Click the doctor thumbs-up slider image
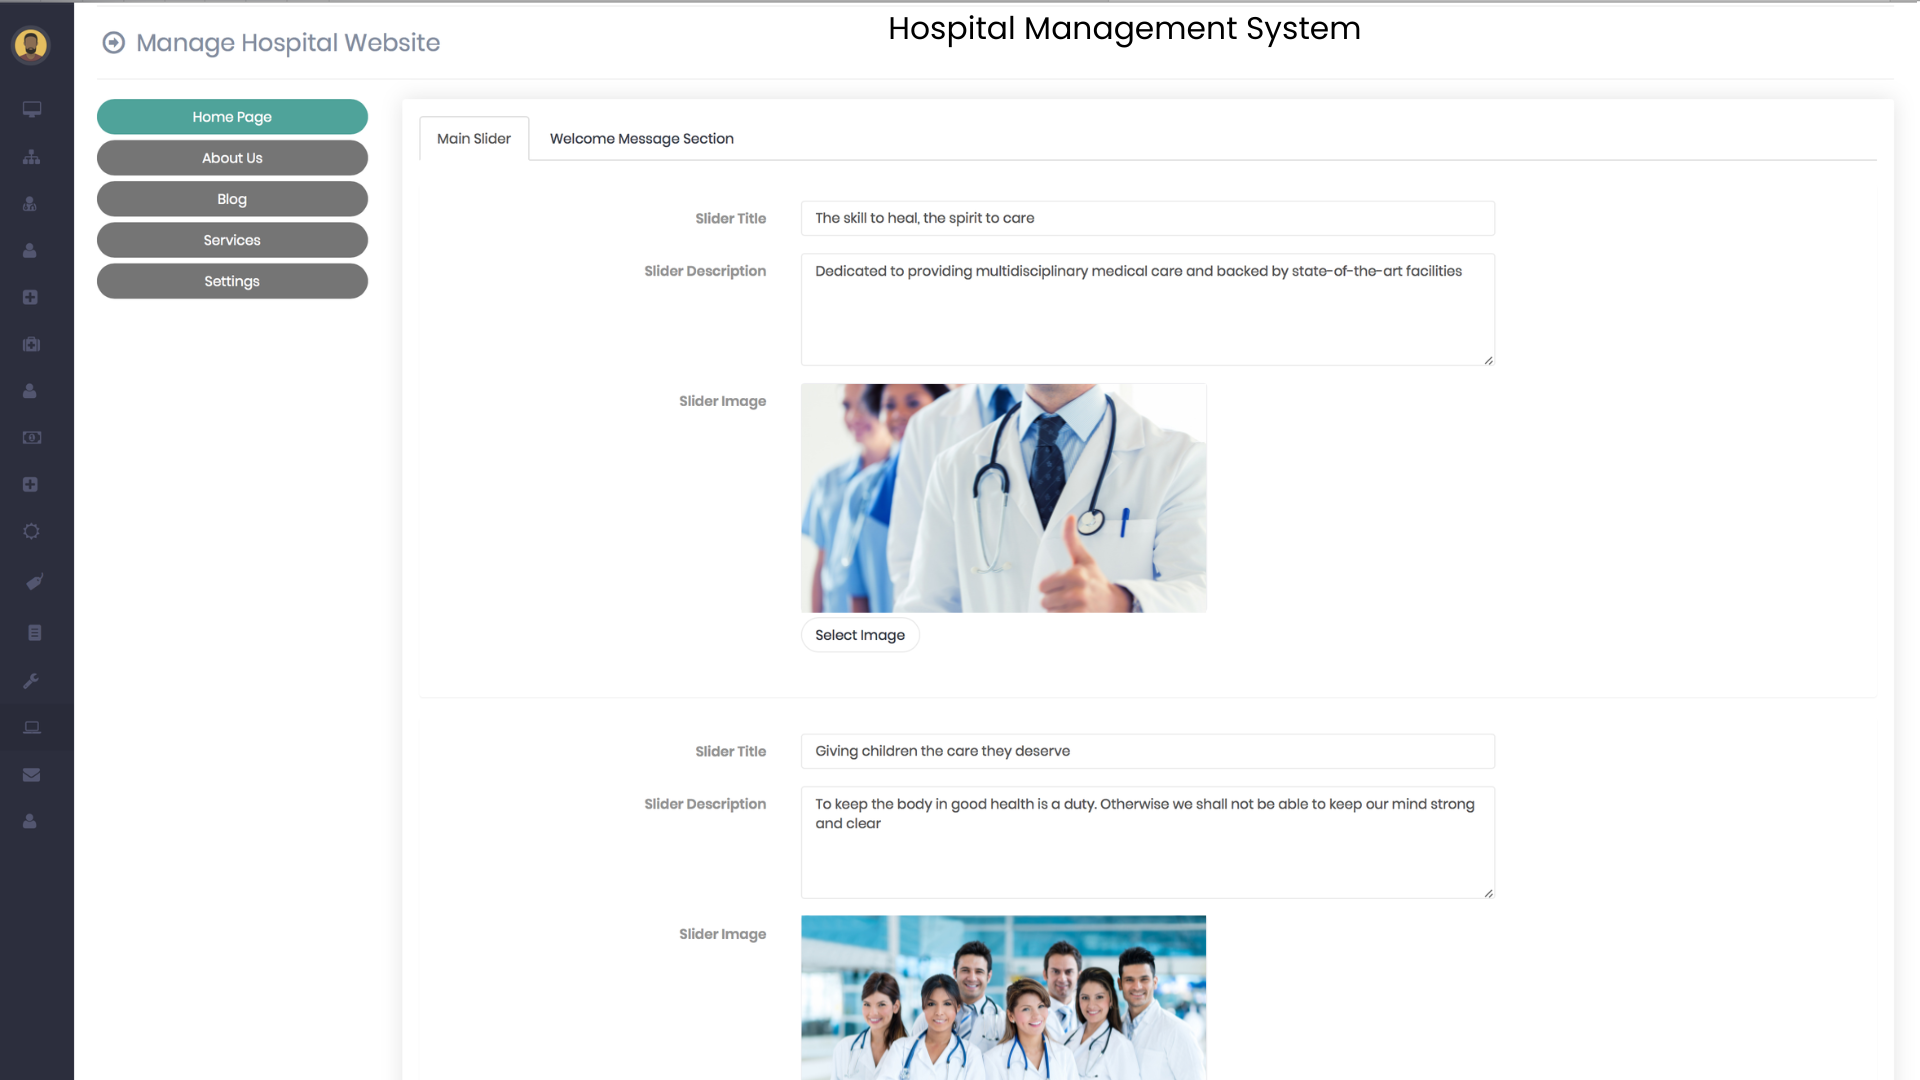The width and height of the screenshot is (1920, 1080). [x=1004, y=498]
